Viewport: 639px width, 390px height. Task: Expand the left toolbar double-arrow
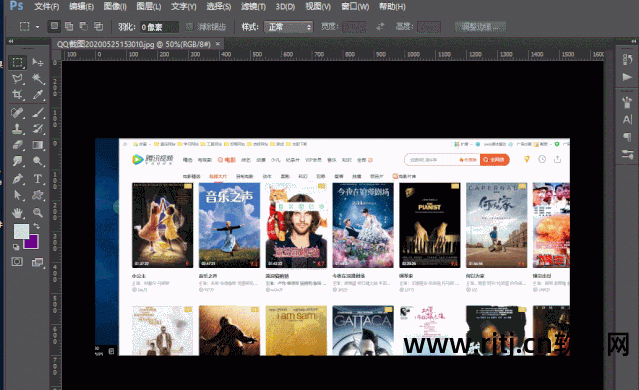pos(11,41)
